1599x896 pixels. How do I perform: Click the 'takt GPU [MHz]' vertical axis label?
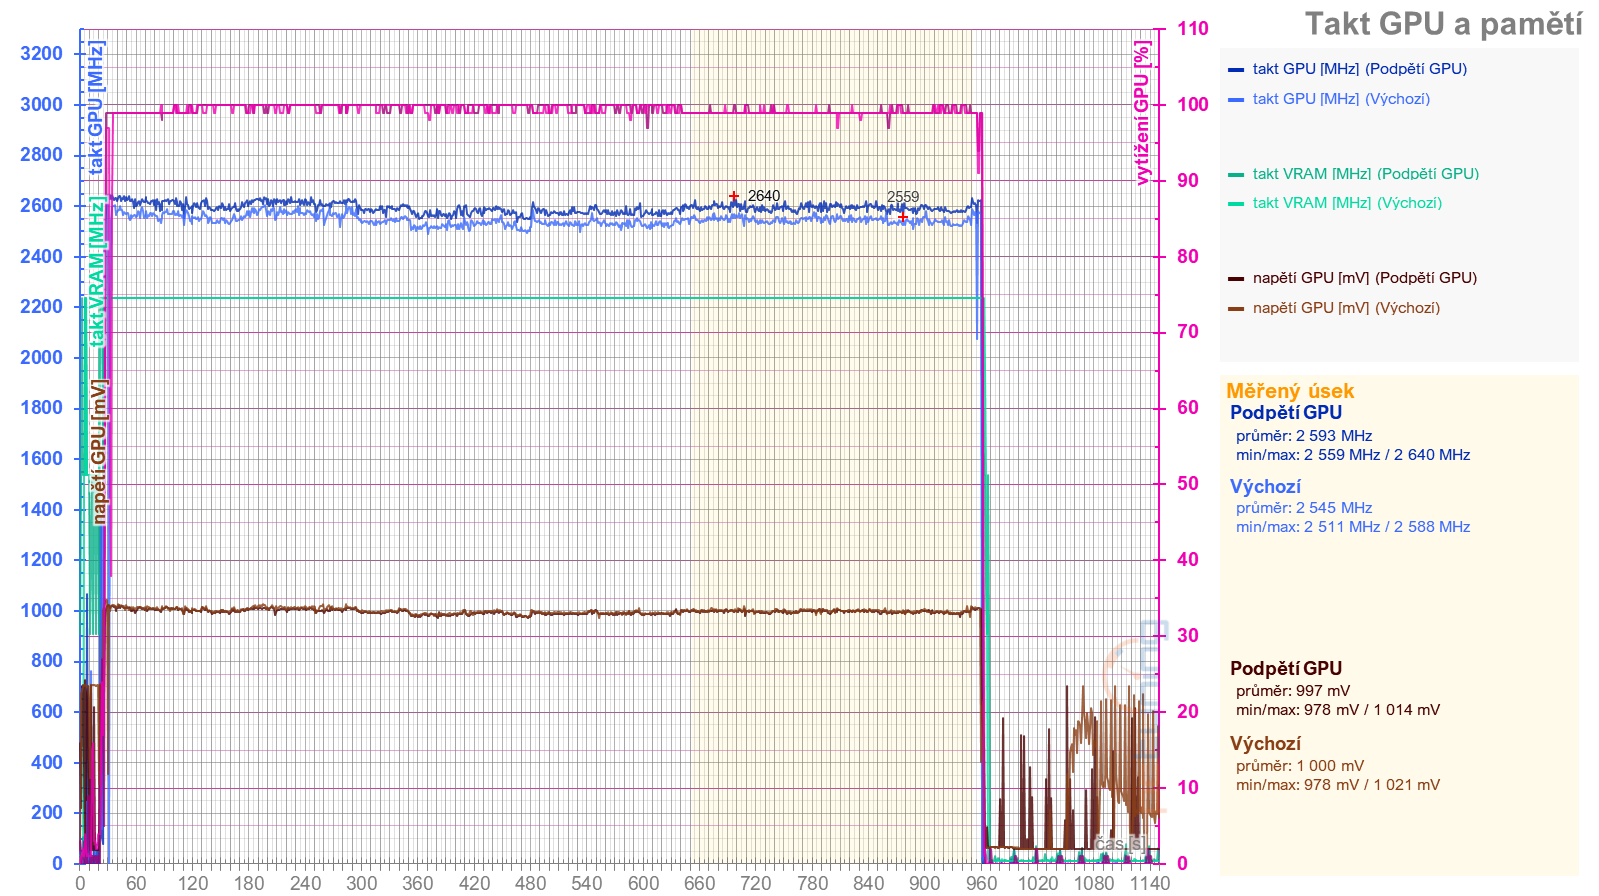click(96, 108)
